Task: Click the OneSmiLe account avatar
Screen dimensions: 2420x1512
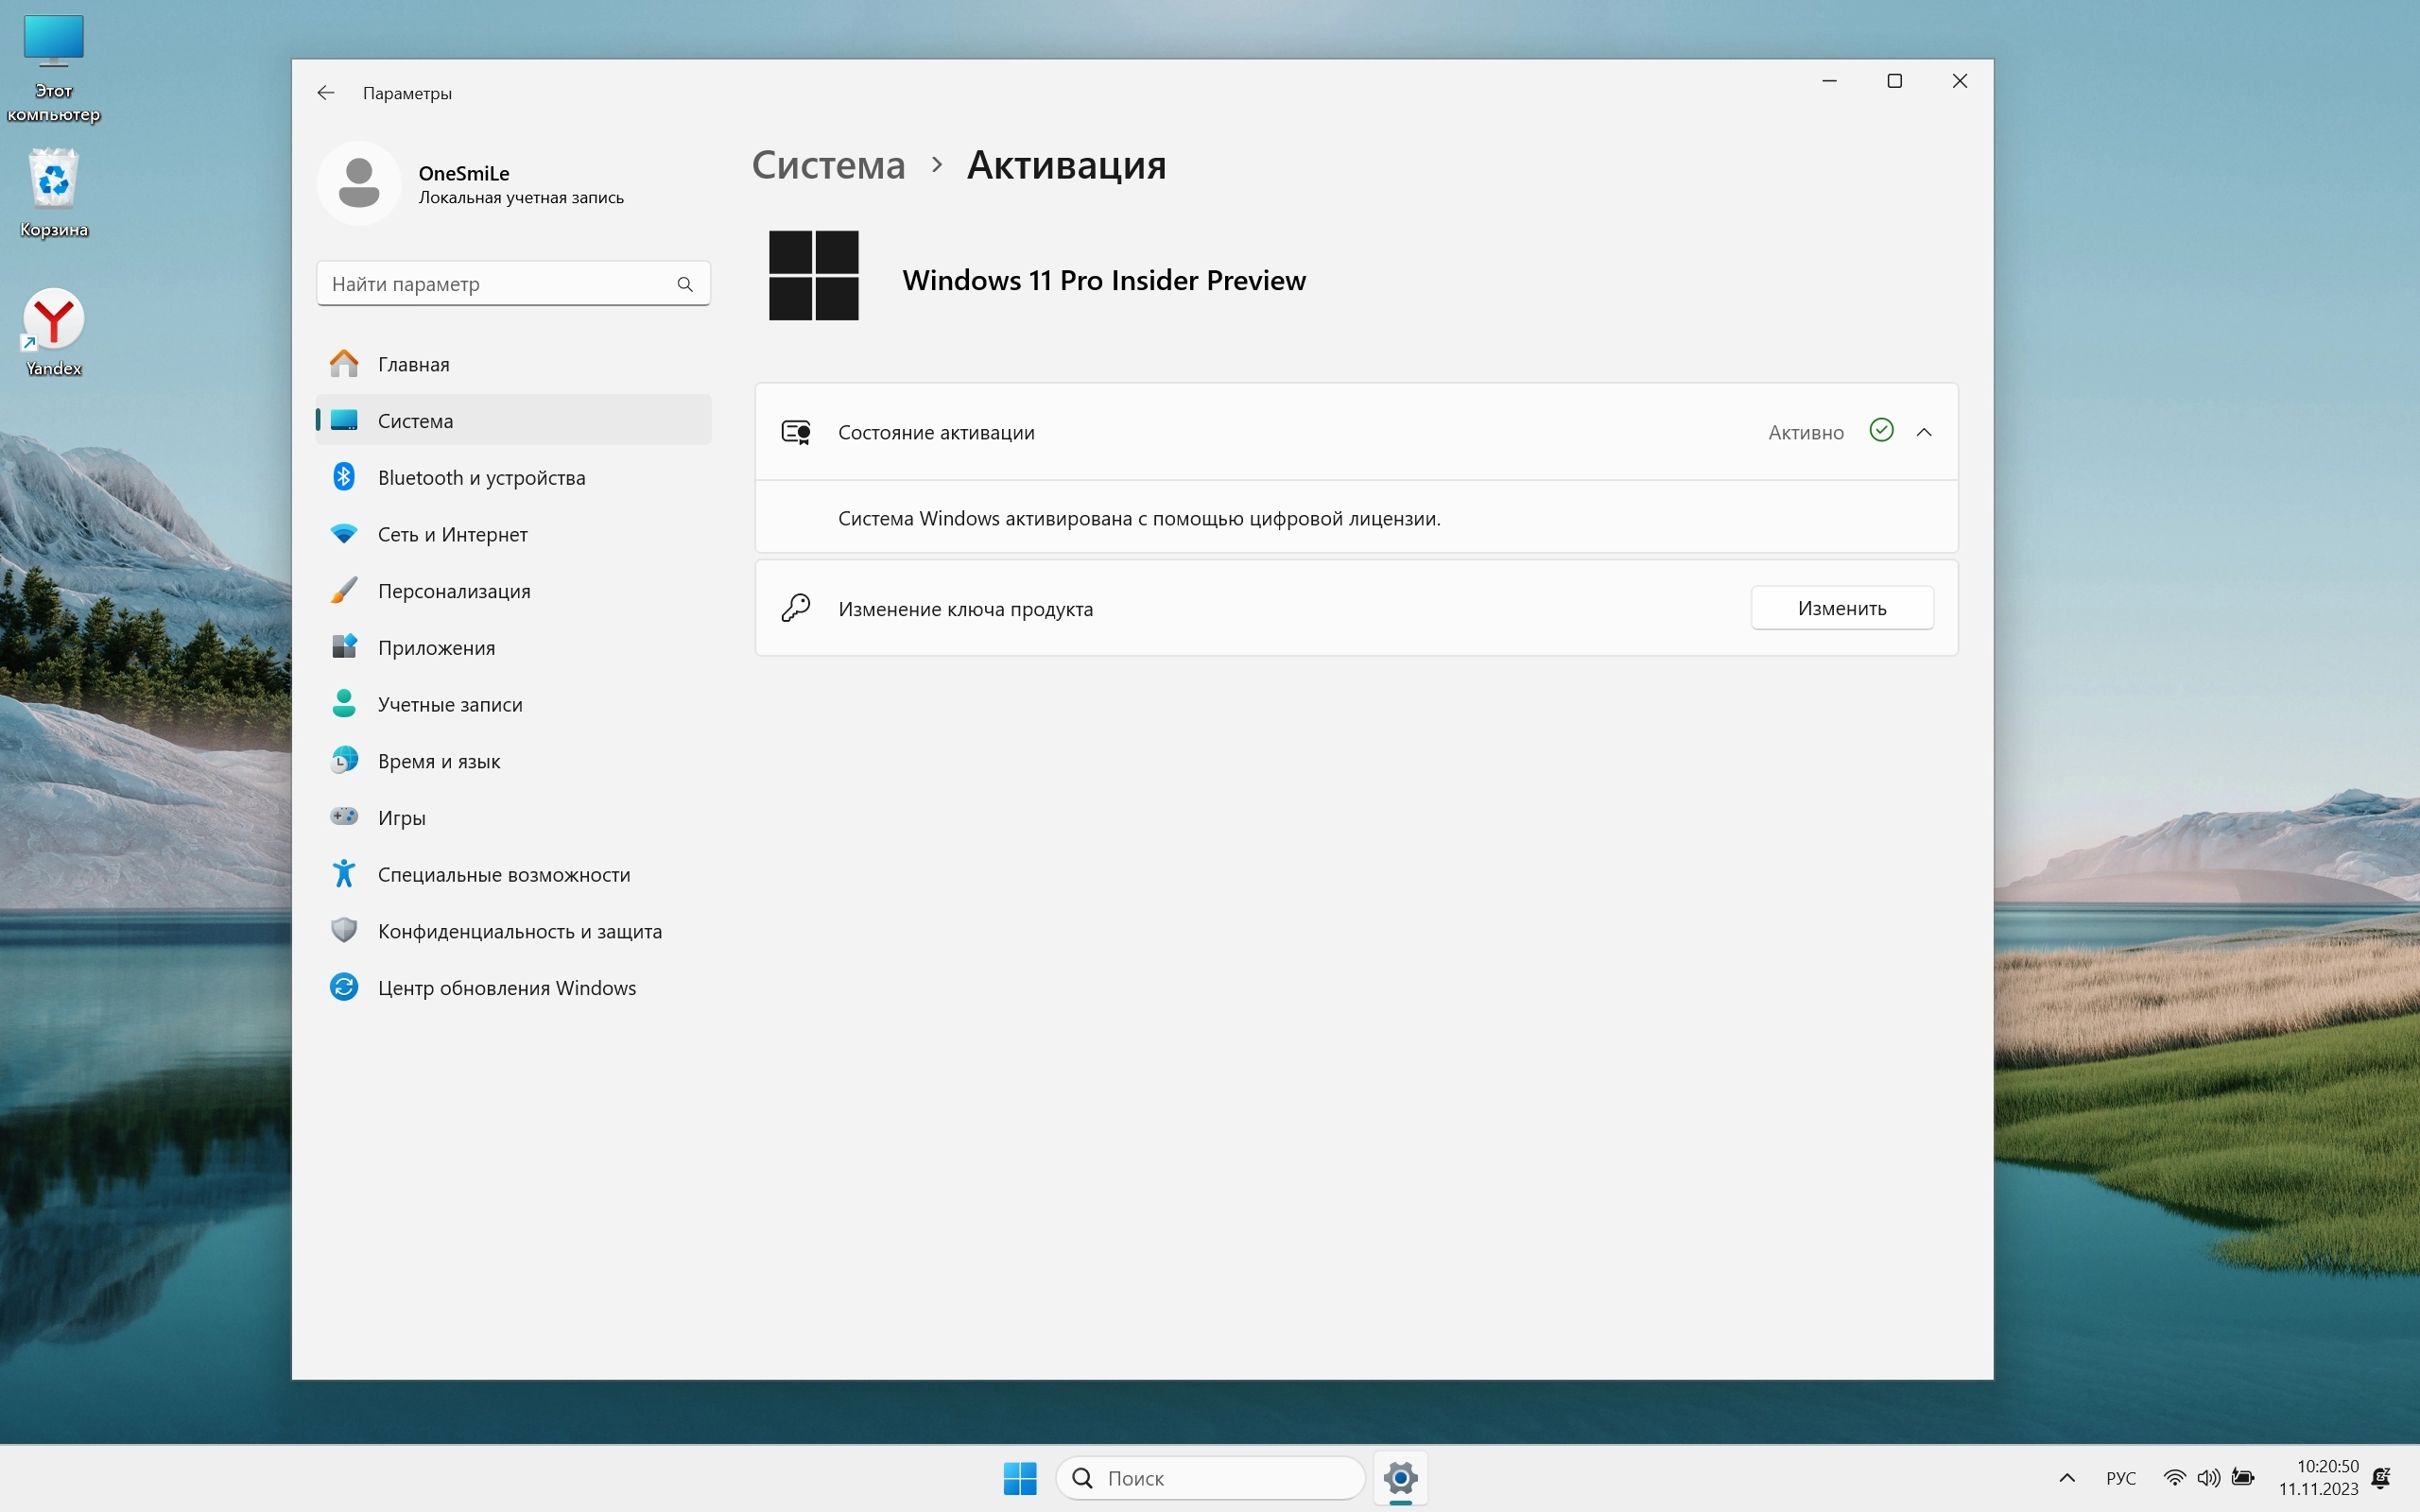Action: tap(359, 183)
